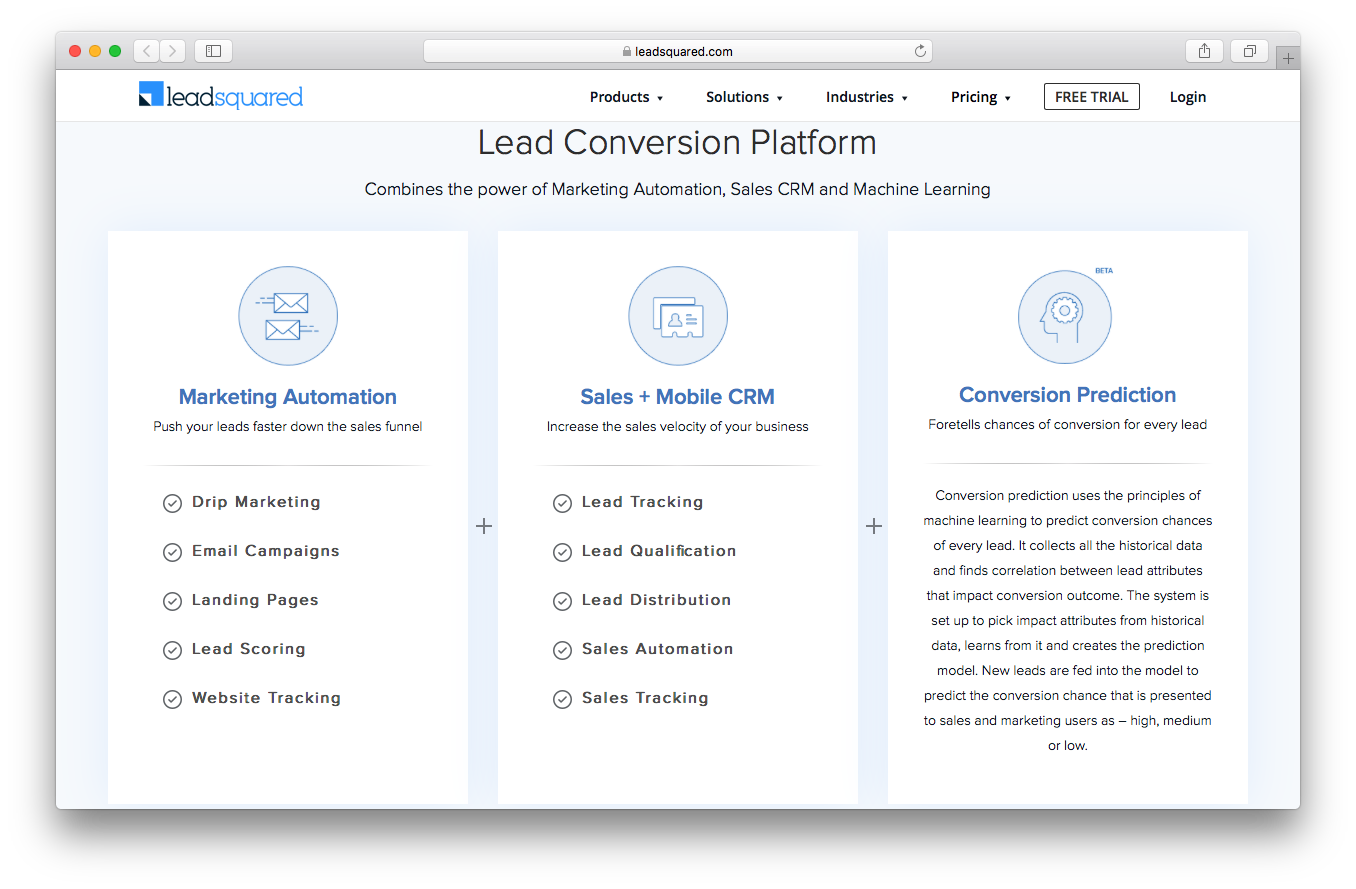
Task: Click the Marketing Automation envelopes icon
Action: click(x=288, y=316)
